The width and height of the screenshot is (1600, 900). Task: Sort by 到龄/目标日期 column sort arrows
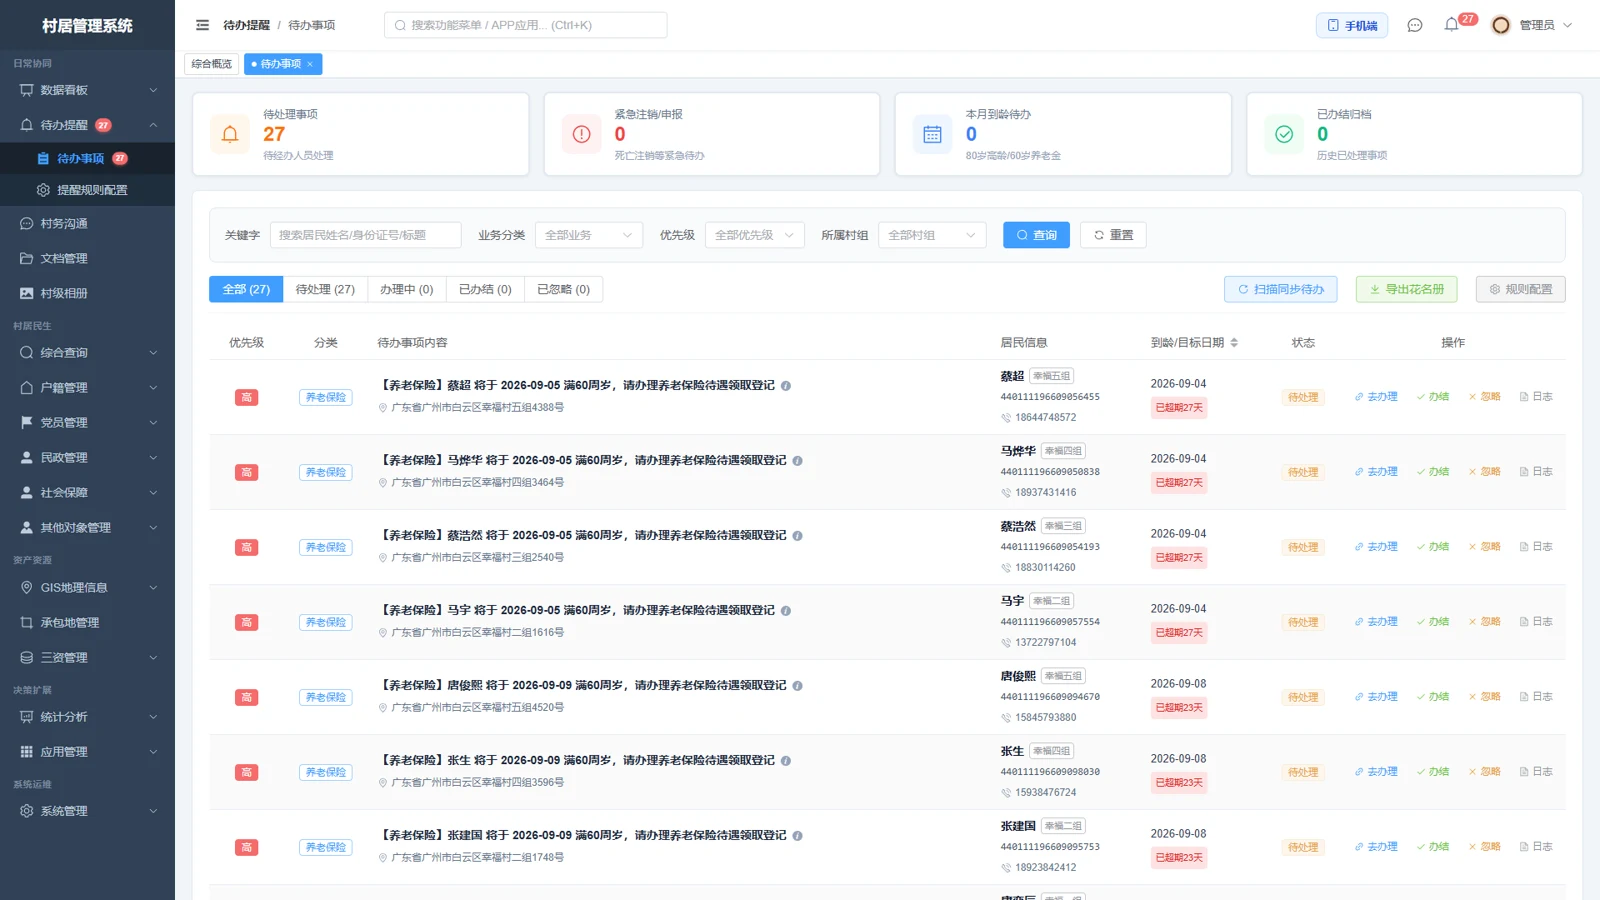[1234, 342]
